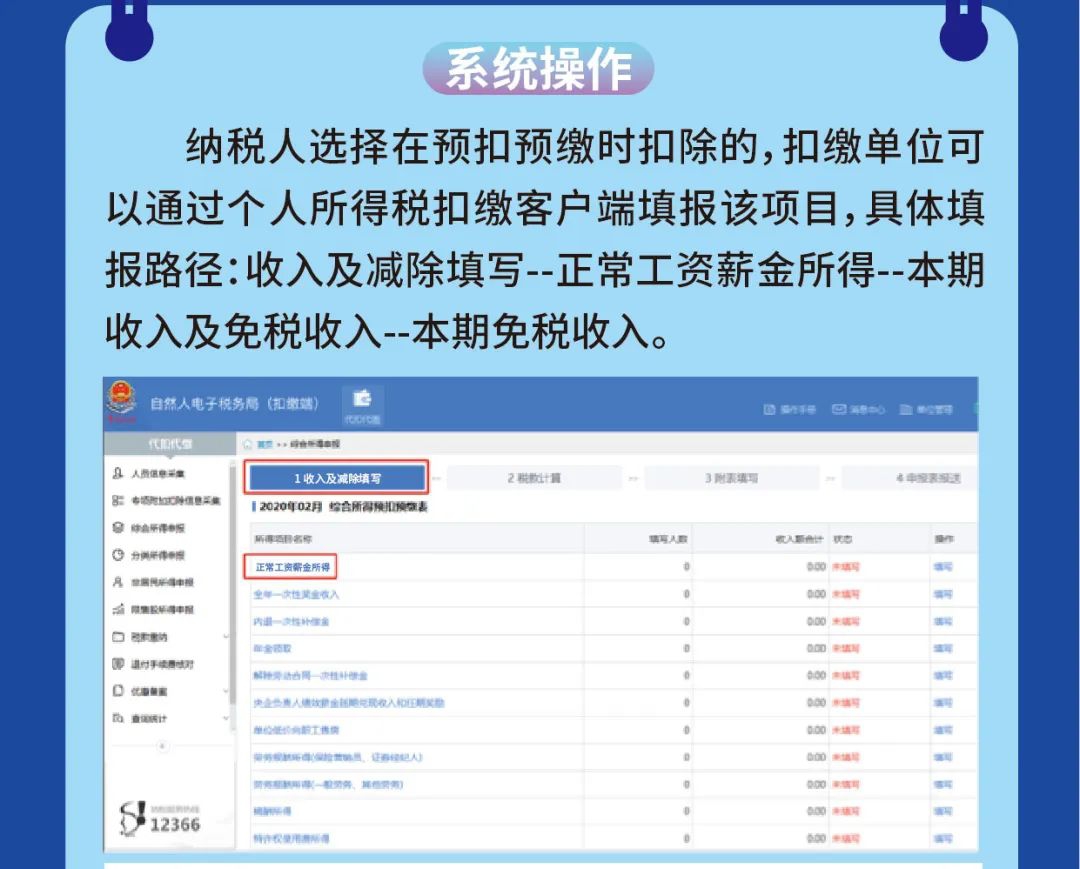Screen dimensions: 1080x869
Task: Click 填写 in the 内退一次性补偿金 row
Action: coord(943,622)
